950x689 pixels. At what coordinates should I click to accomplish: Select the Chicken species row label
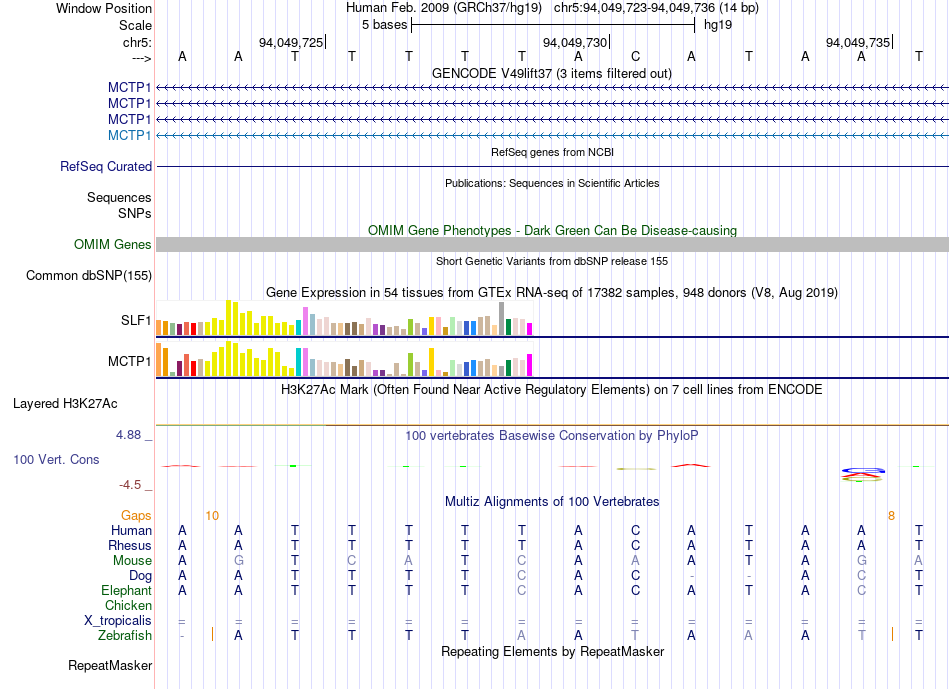click(x=128, y=605)
